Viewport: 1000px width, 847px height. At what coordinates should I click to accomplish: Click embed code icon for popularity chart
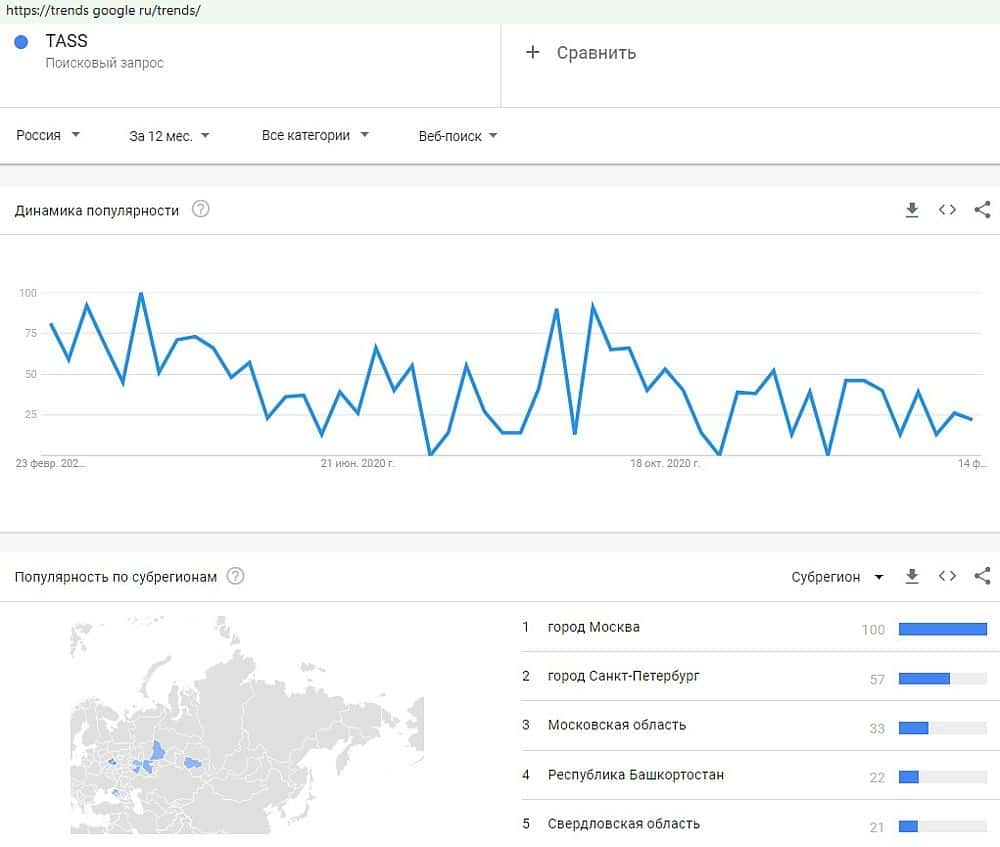click(x=947, y=210)
